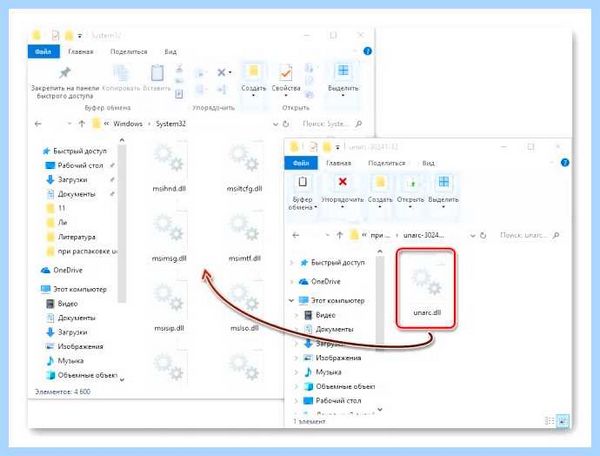Screen dimensions: 600x456
Task: Open Поделиться tab in System32 window
Action: [x=129, y=52]
